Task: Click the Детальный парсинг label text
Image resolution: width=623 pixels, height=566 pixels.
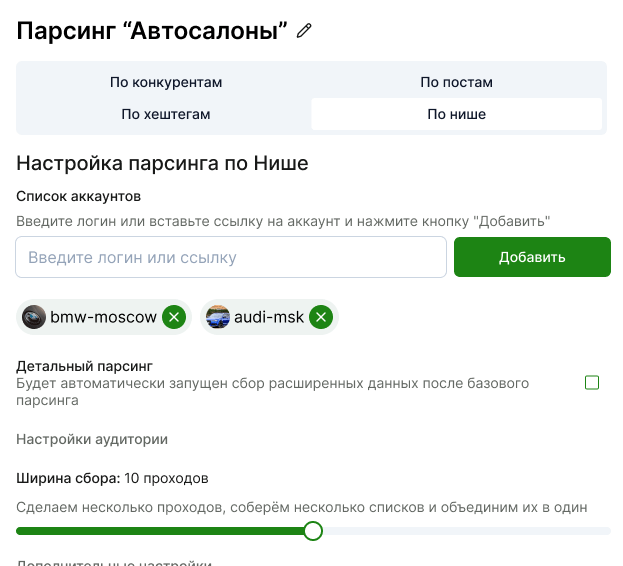Action: click(84, 366)
